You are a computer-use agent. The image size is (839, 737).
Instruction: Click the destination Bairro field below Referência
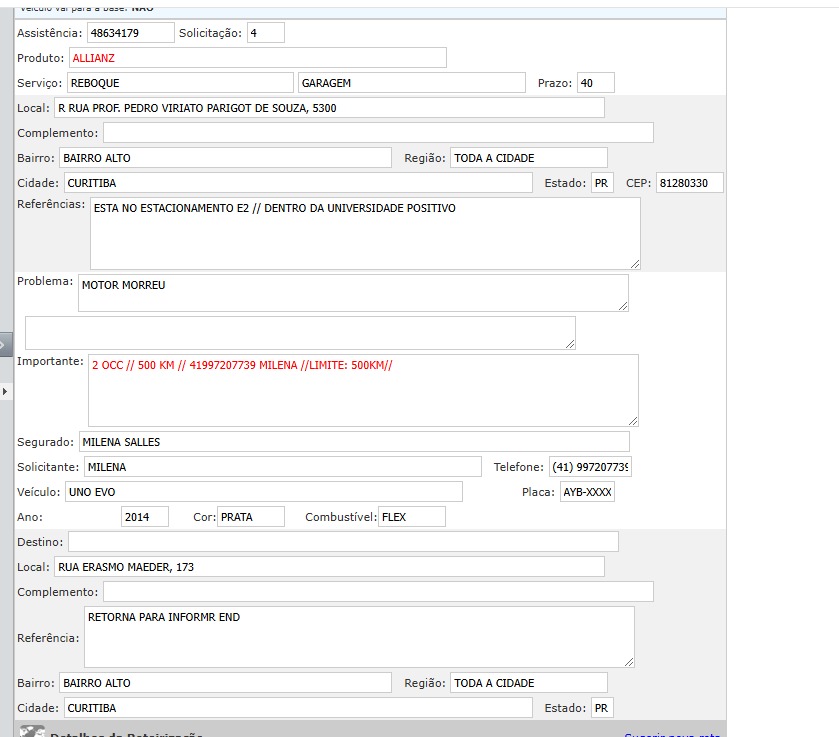click(x=225, y=683)
